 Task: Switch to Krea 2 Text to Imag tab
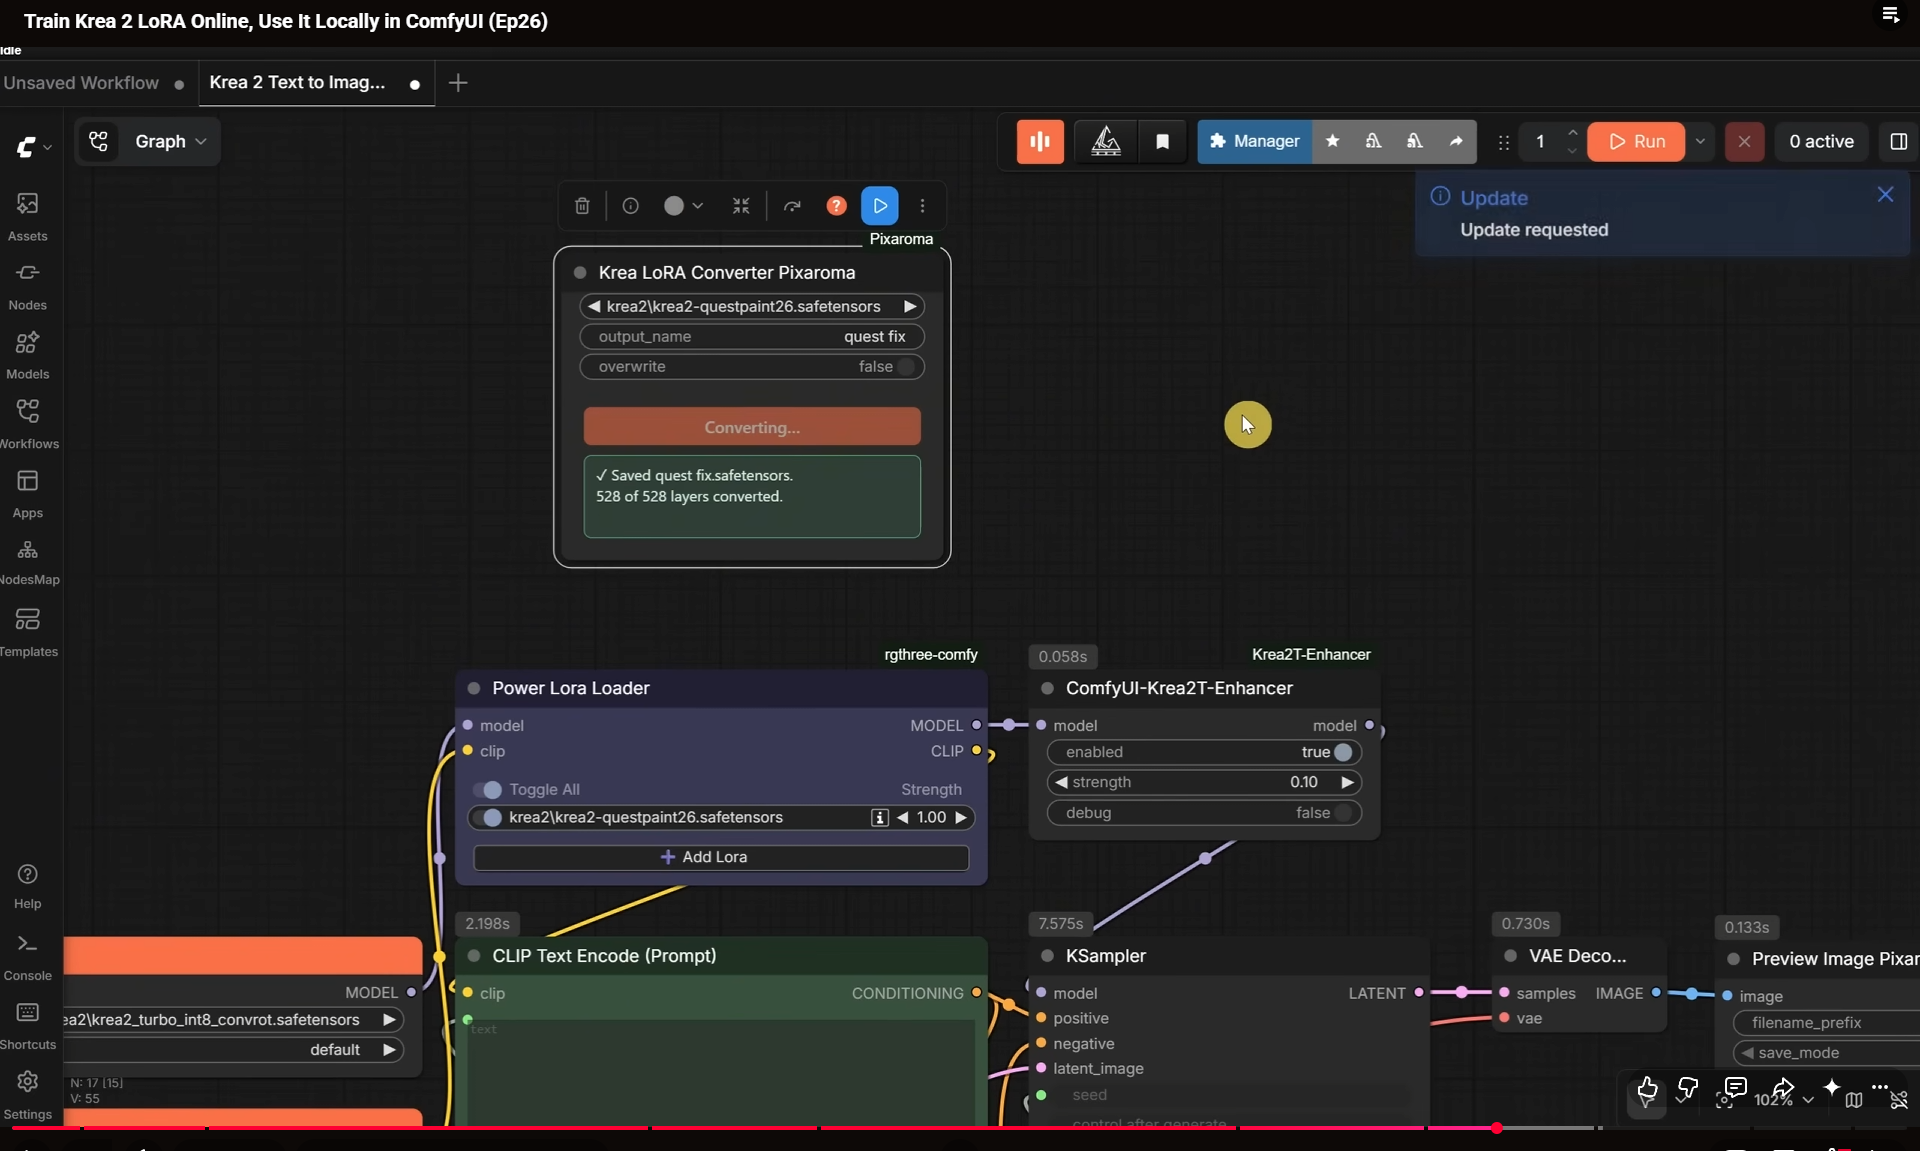coord(315,83)
